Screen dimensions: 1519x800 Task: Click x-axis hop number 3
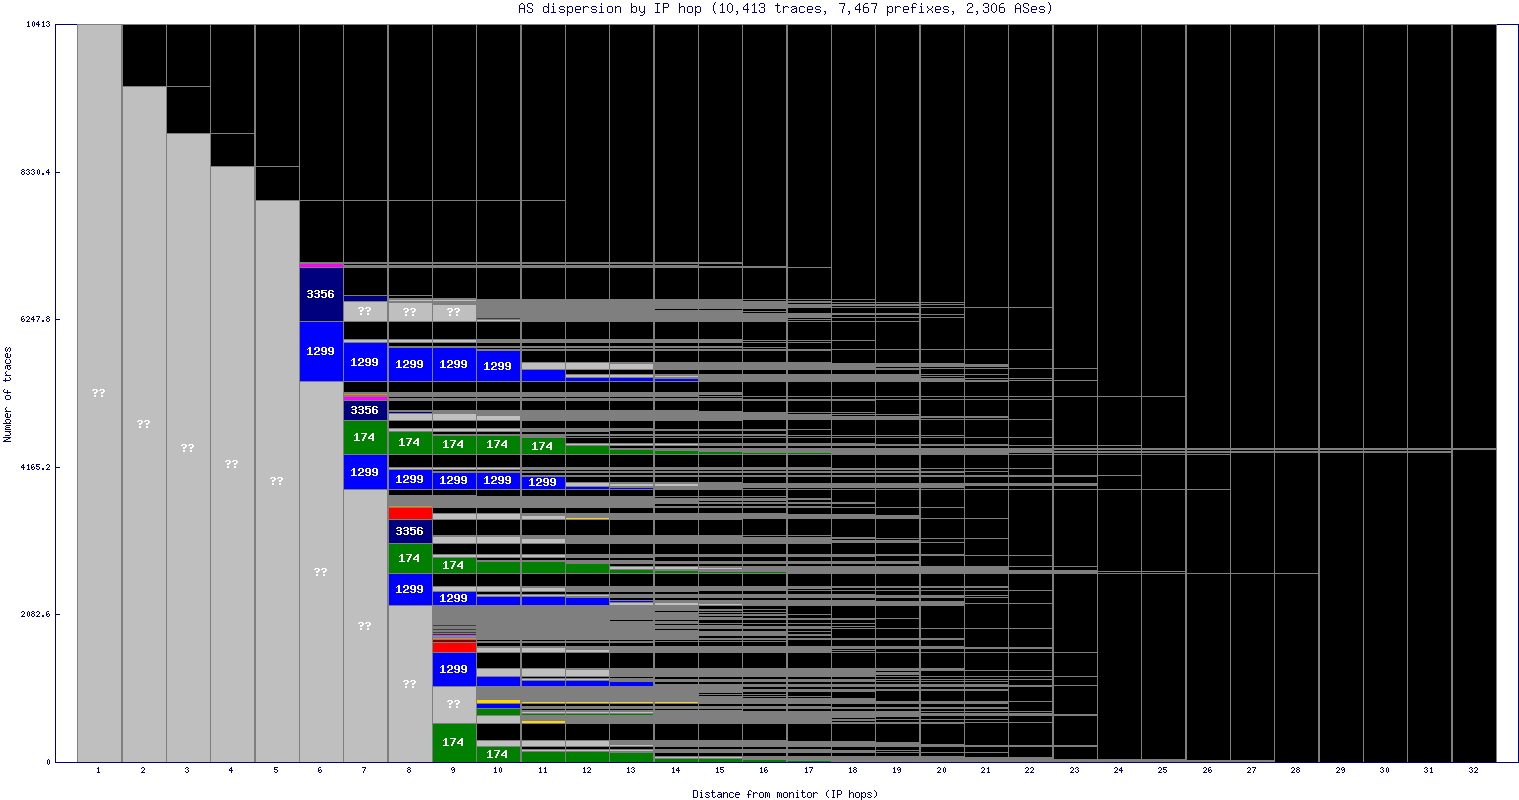187,771
